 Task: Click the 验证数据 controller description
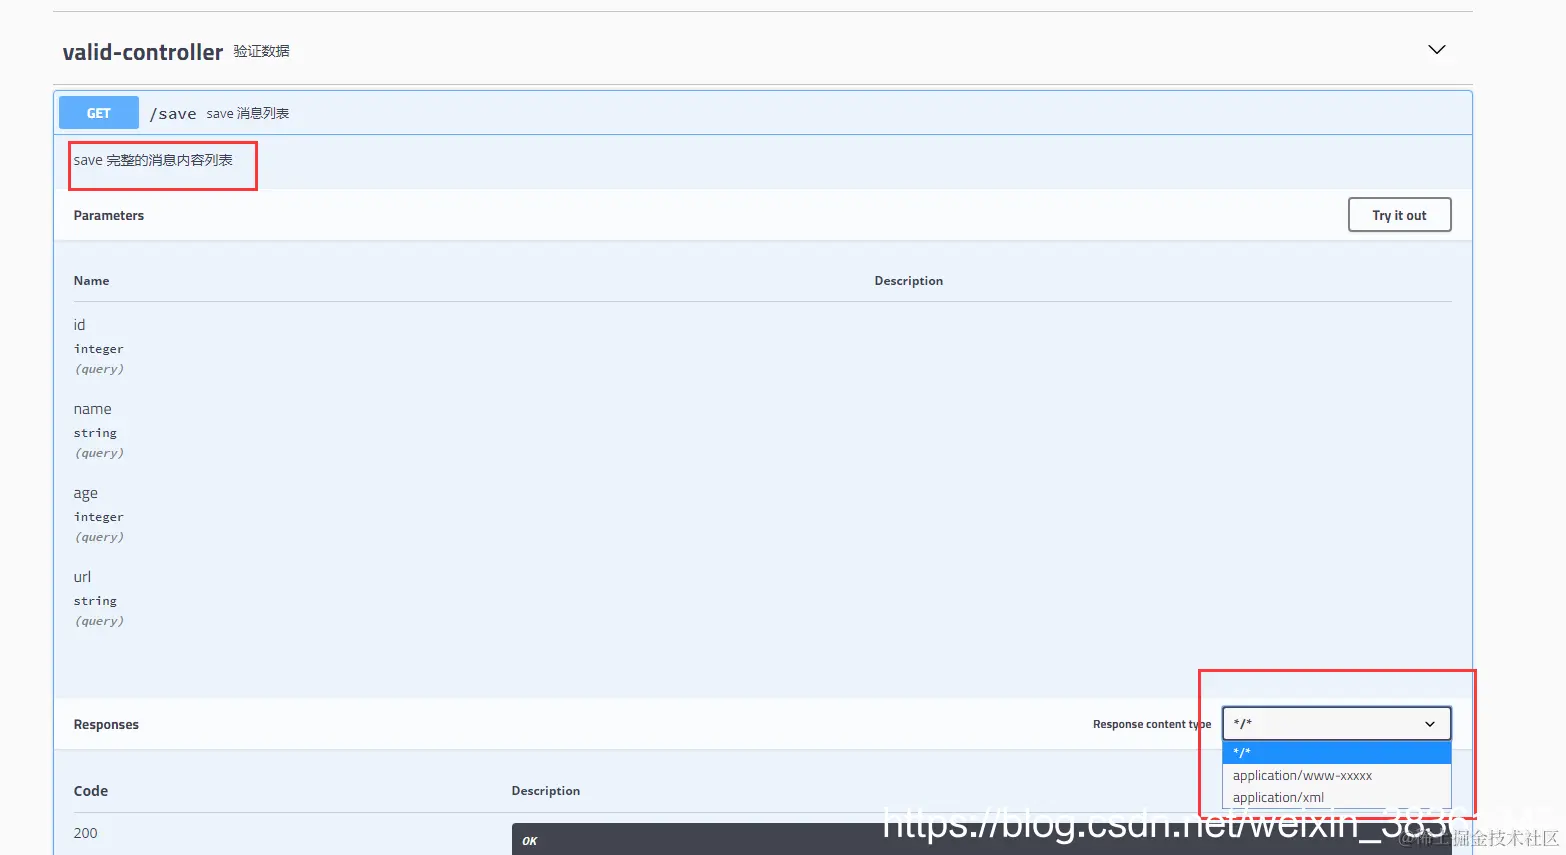click(261, 51)
